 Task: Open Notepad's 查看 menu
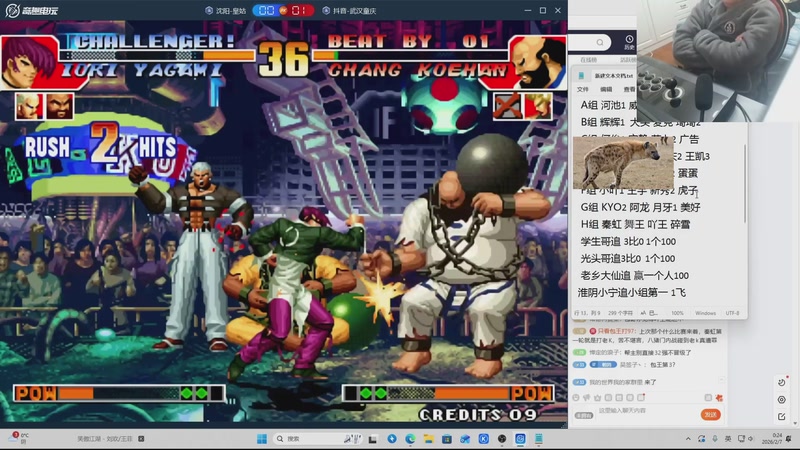point(630,89)
